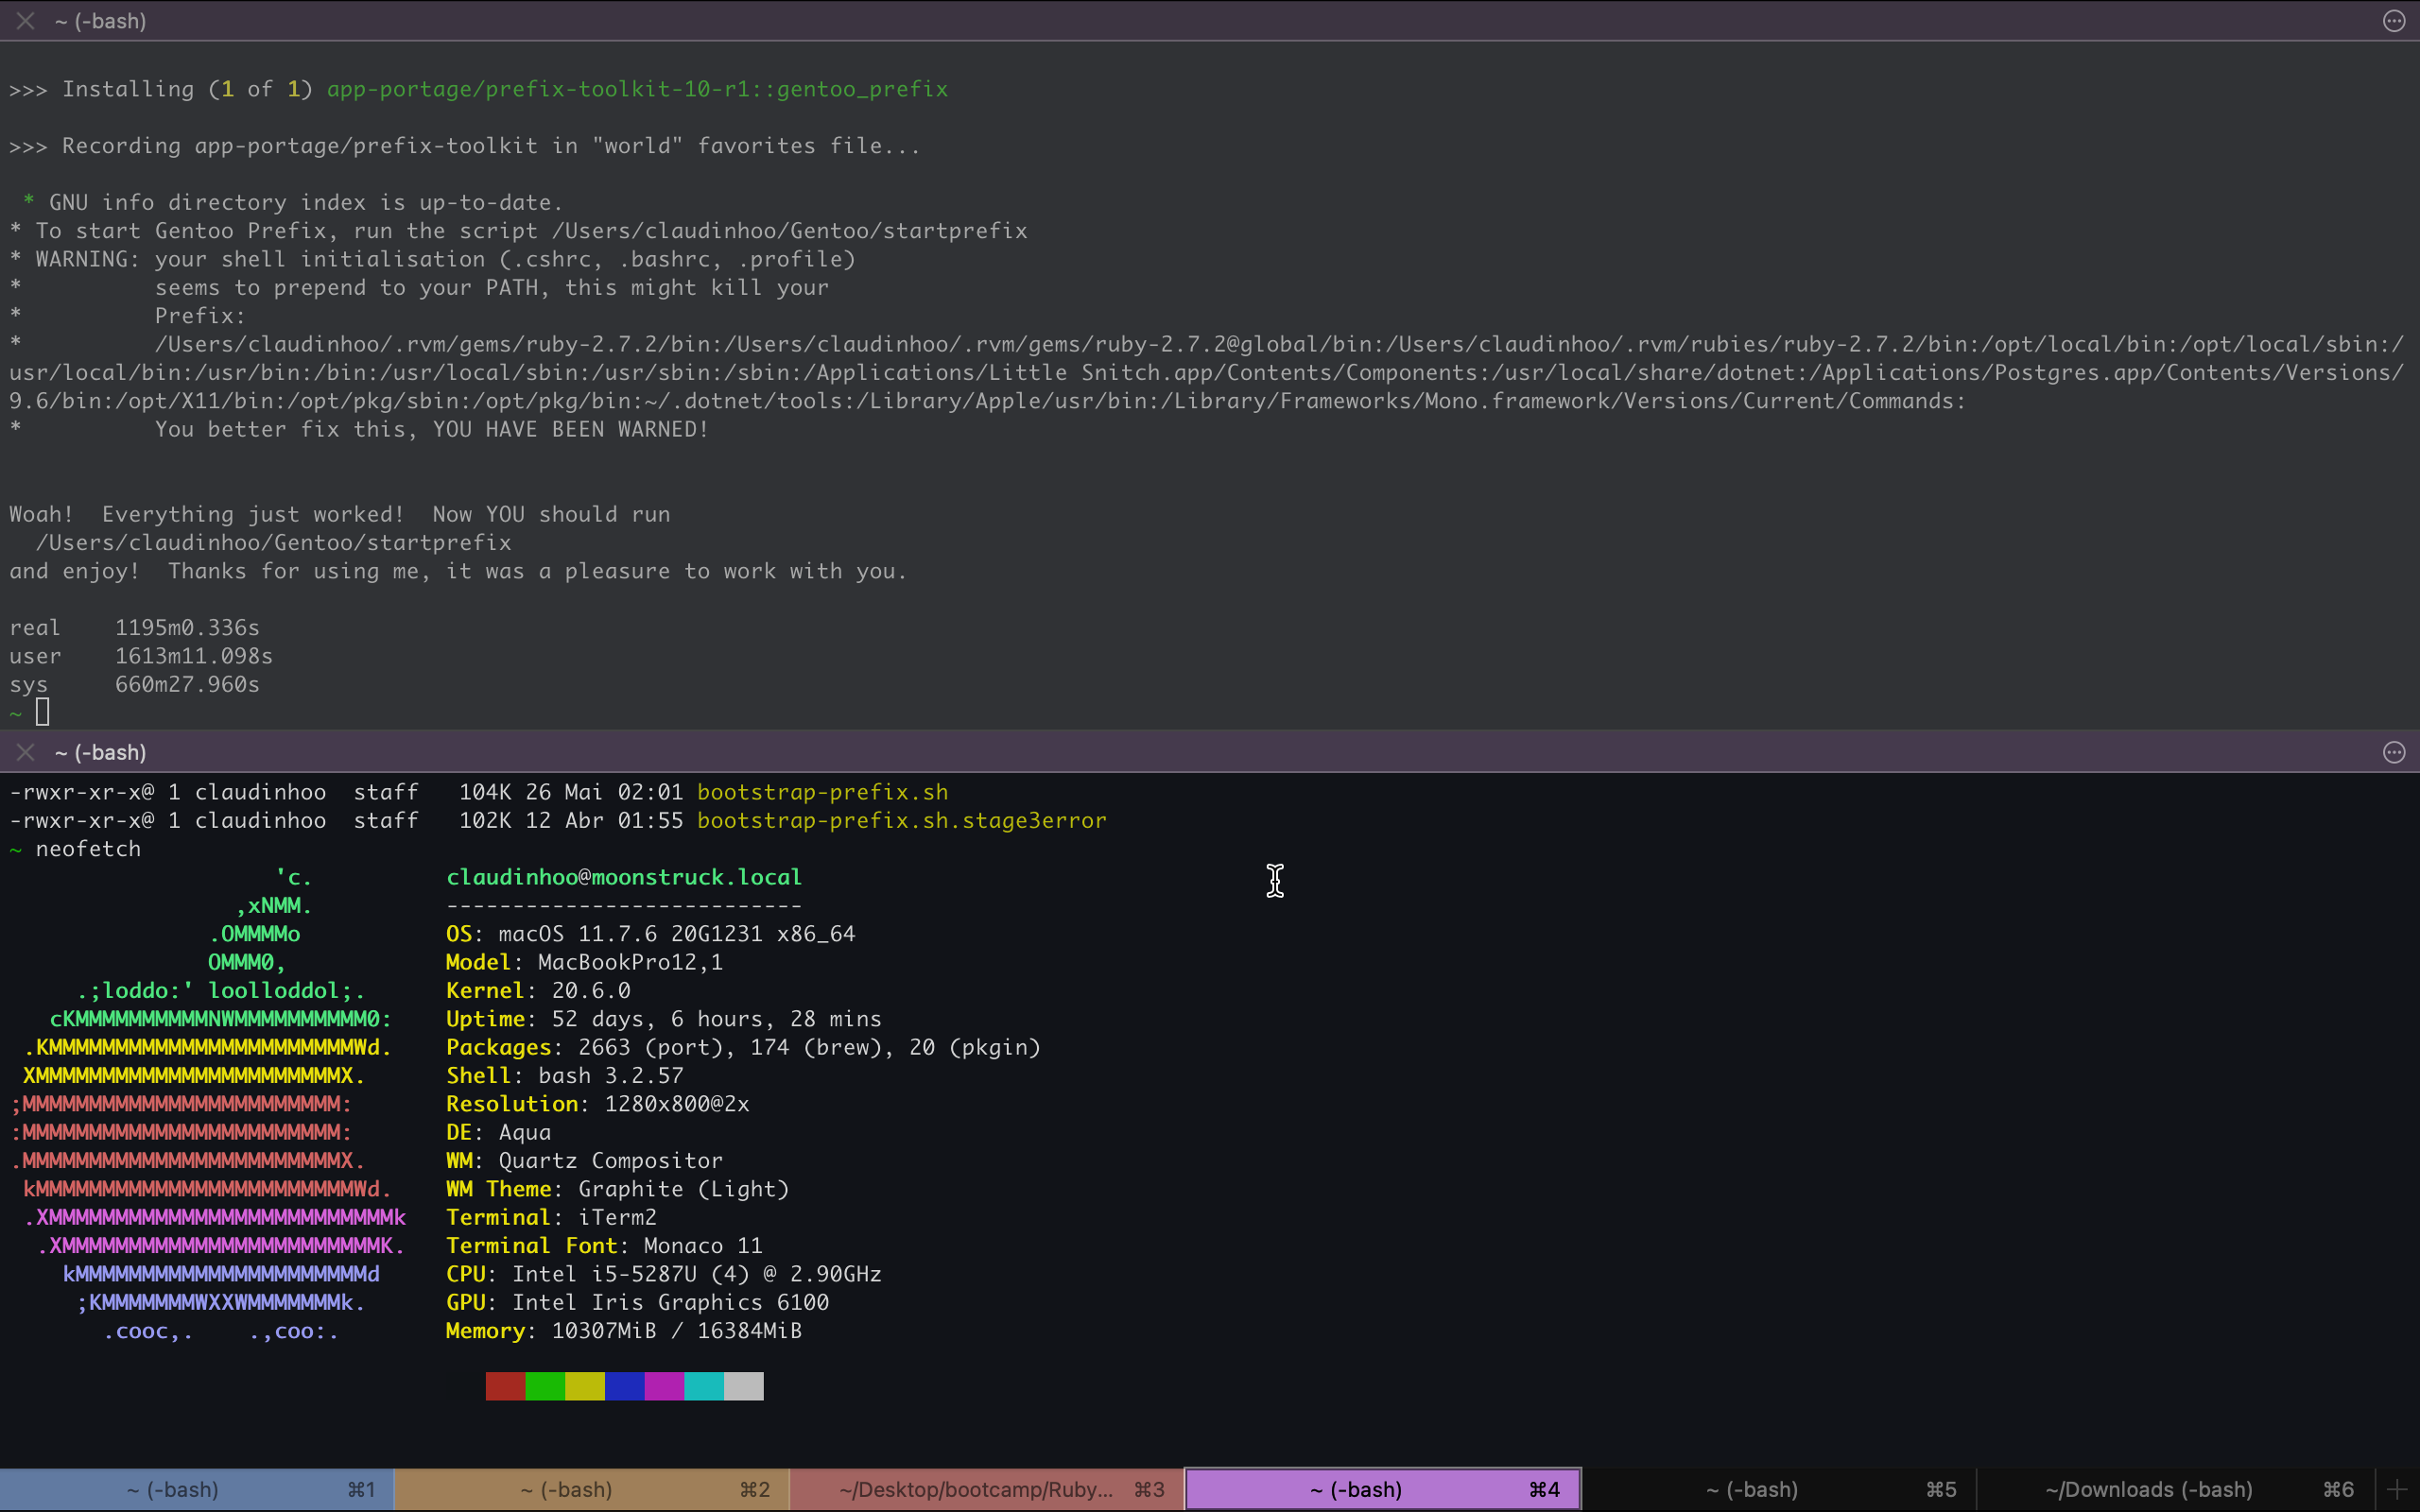Click the bottom pane title '~ (-bash)'
2420x1512 pixels.
100,752
